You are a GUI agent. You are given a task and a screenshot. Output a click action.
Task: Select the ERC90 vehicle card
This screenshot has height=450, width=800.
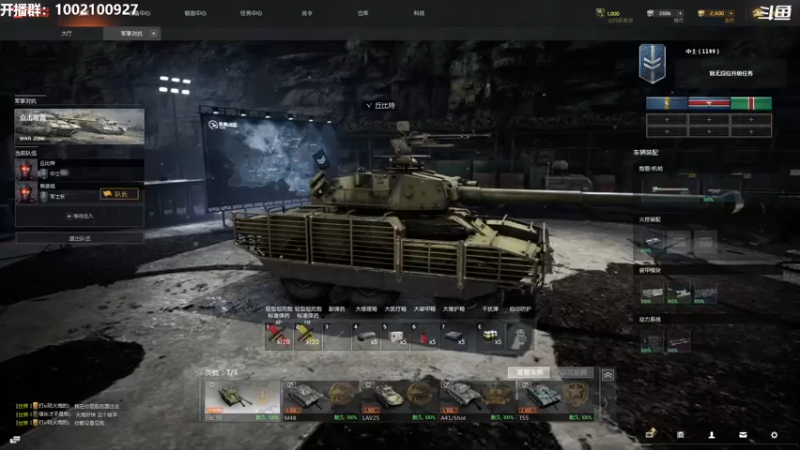point(242,401)
